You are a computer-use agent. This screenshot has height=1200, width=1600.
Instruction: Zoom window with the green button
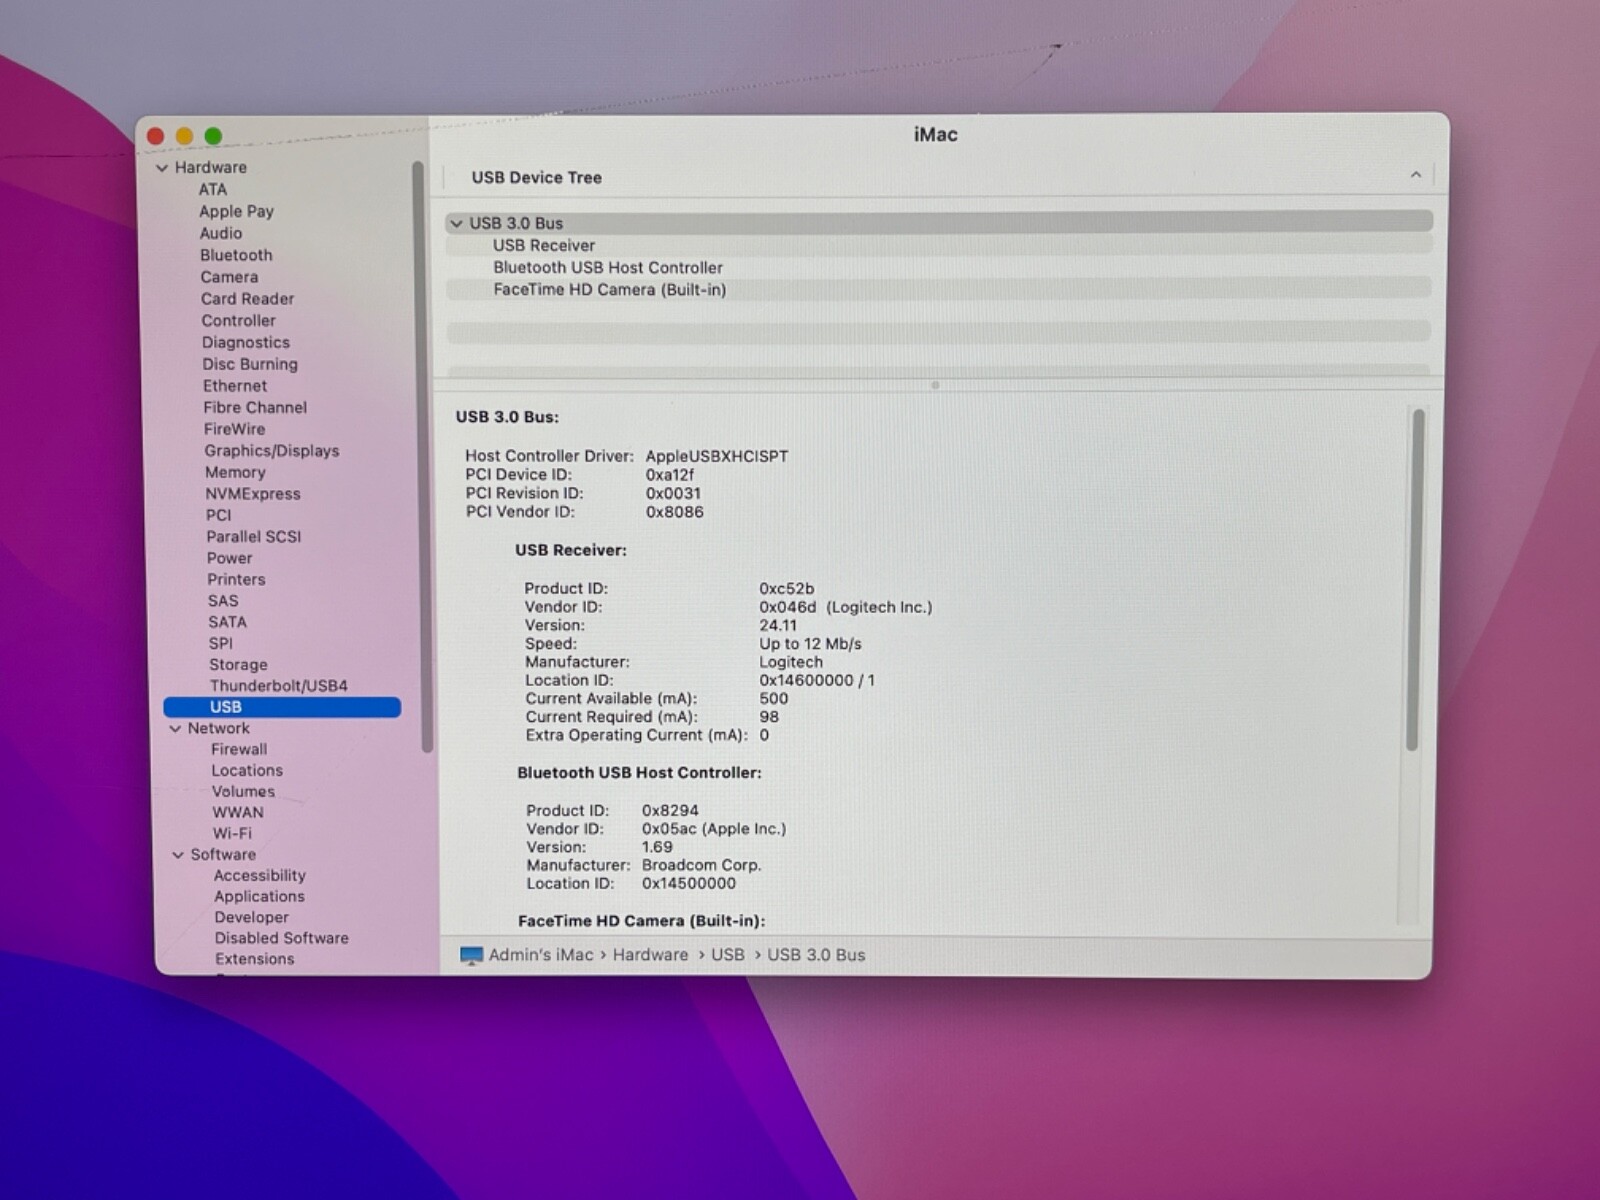(213, 136)
